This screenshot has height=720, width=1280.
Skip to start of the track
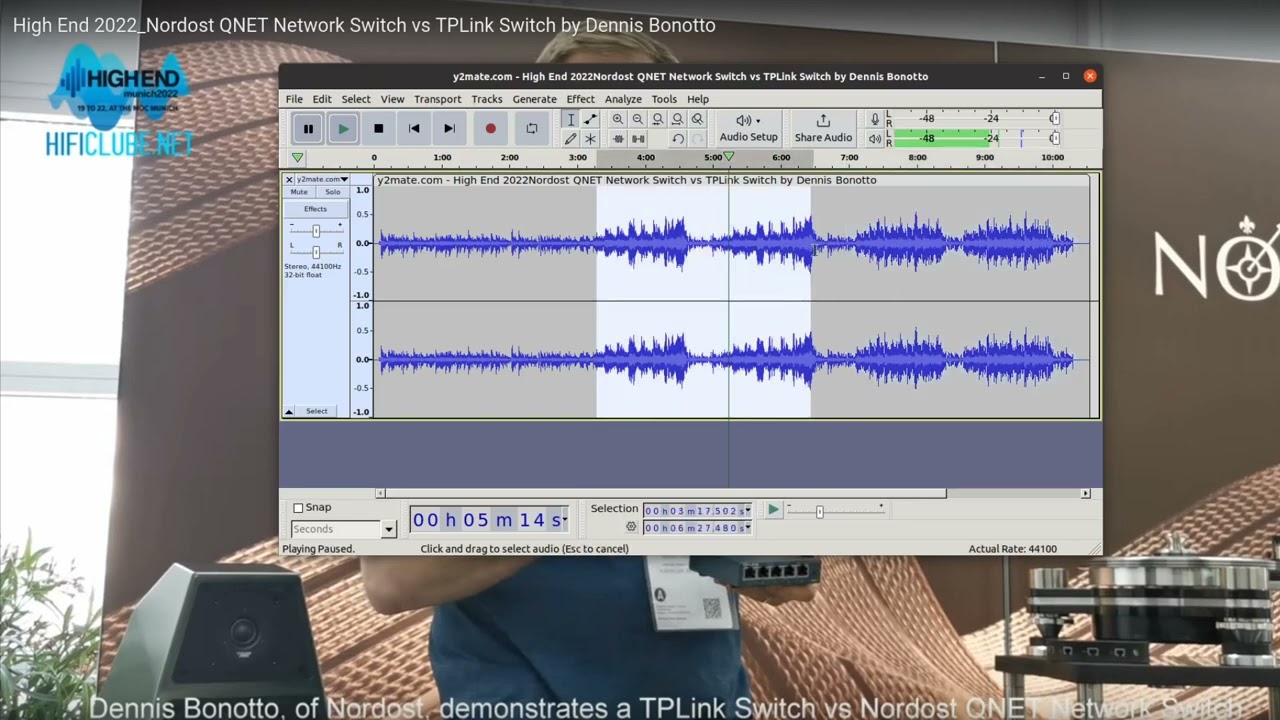414,128
